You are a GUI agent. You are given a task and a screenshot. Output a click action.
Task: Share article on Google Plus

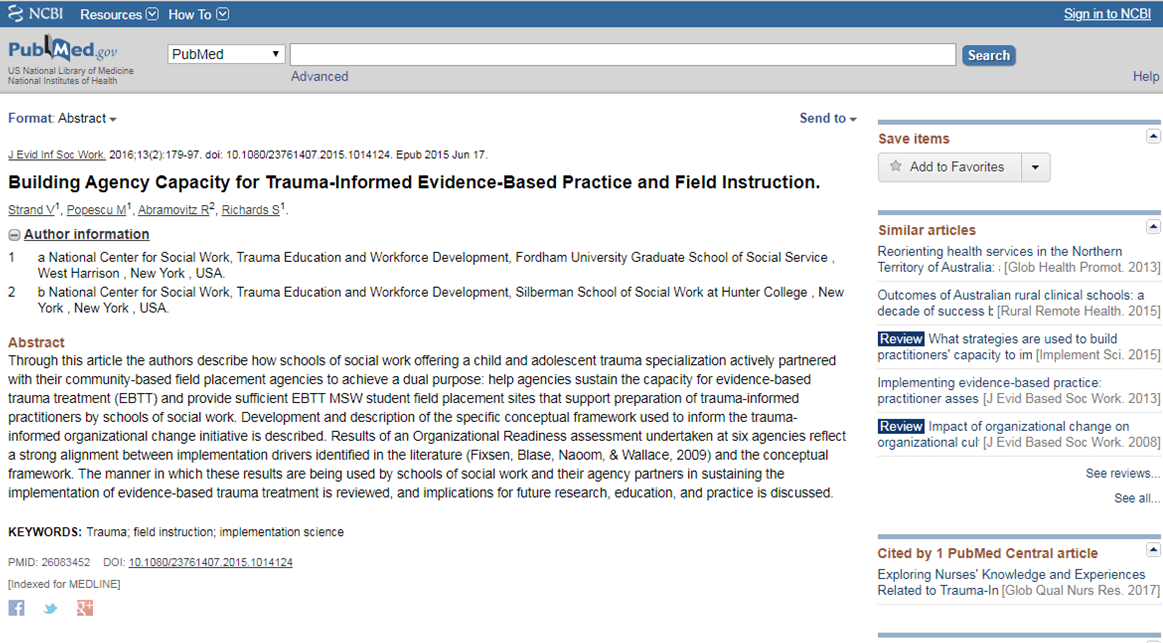pos(85,608)
